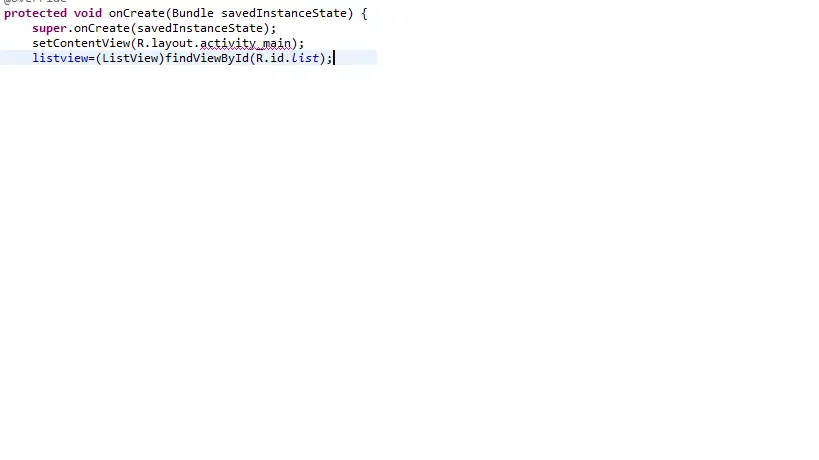The width and height of the screenshot is (819, 460).
Task: Click the '(ListView)' cast type
Action: pos(130,58)
